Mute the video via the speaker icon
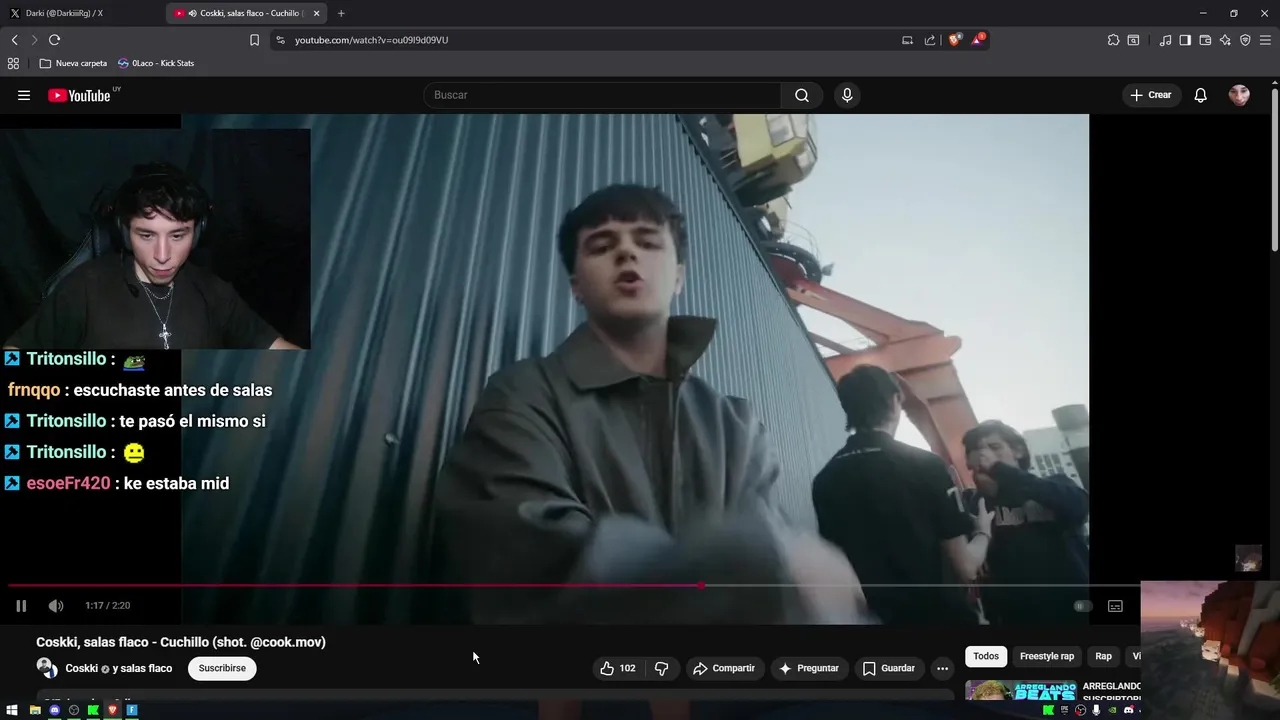Screen dimensions: 1280x720 (56, 606)
